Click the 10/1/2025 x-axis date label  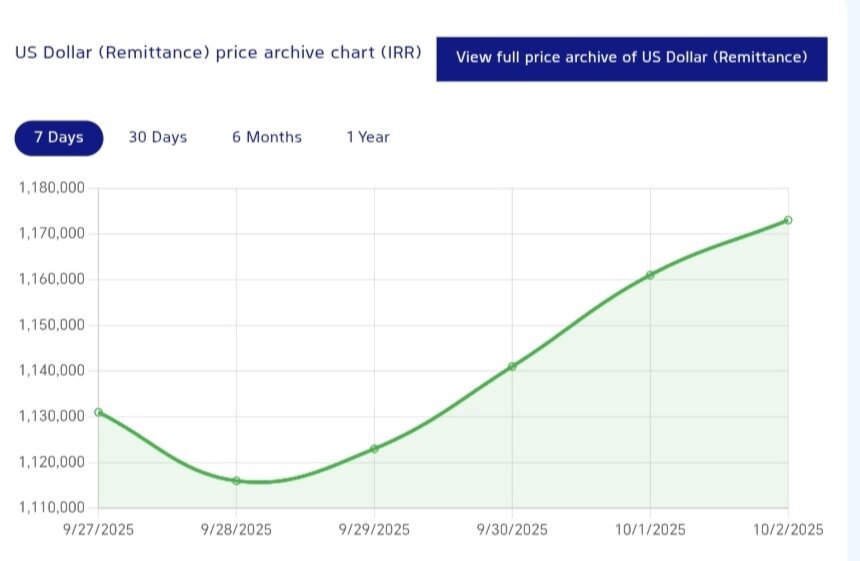[x=650, y=529]
